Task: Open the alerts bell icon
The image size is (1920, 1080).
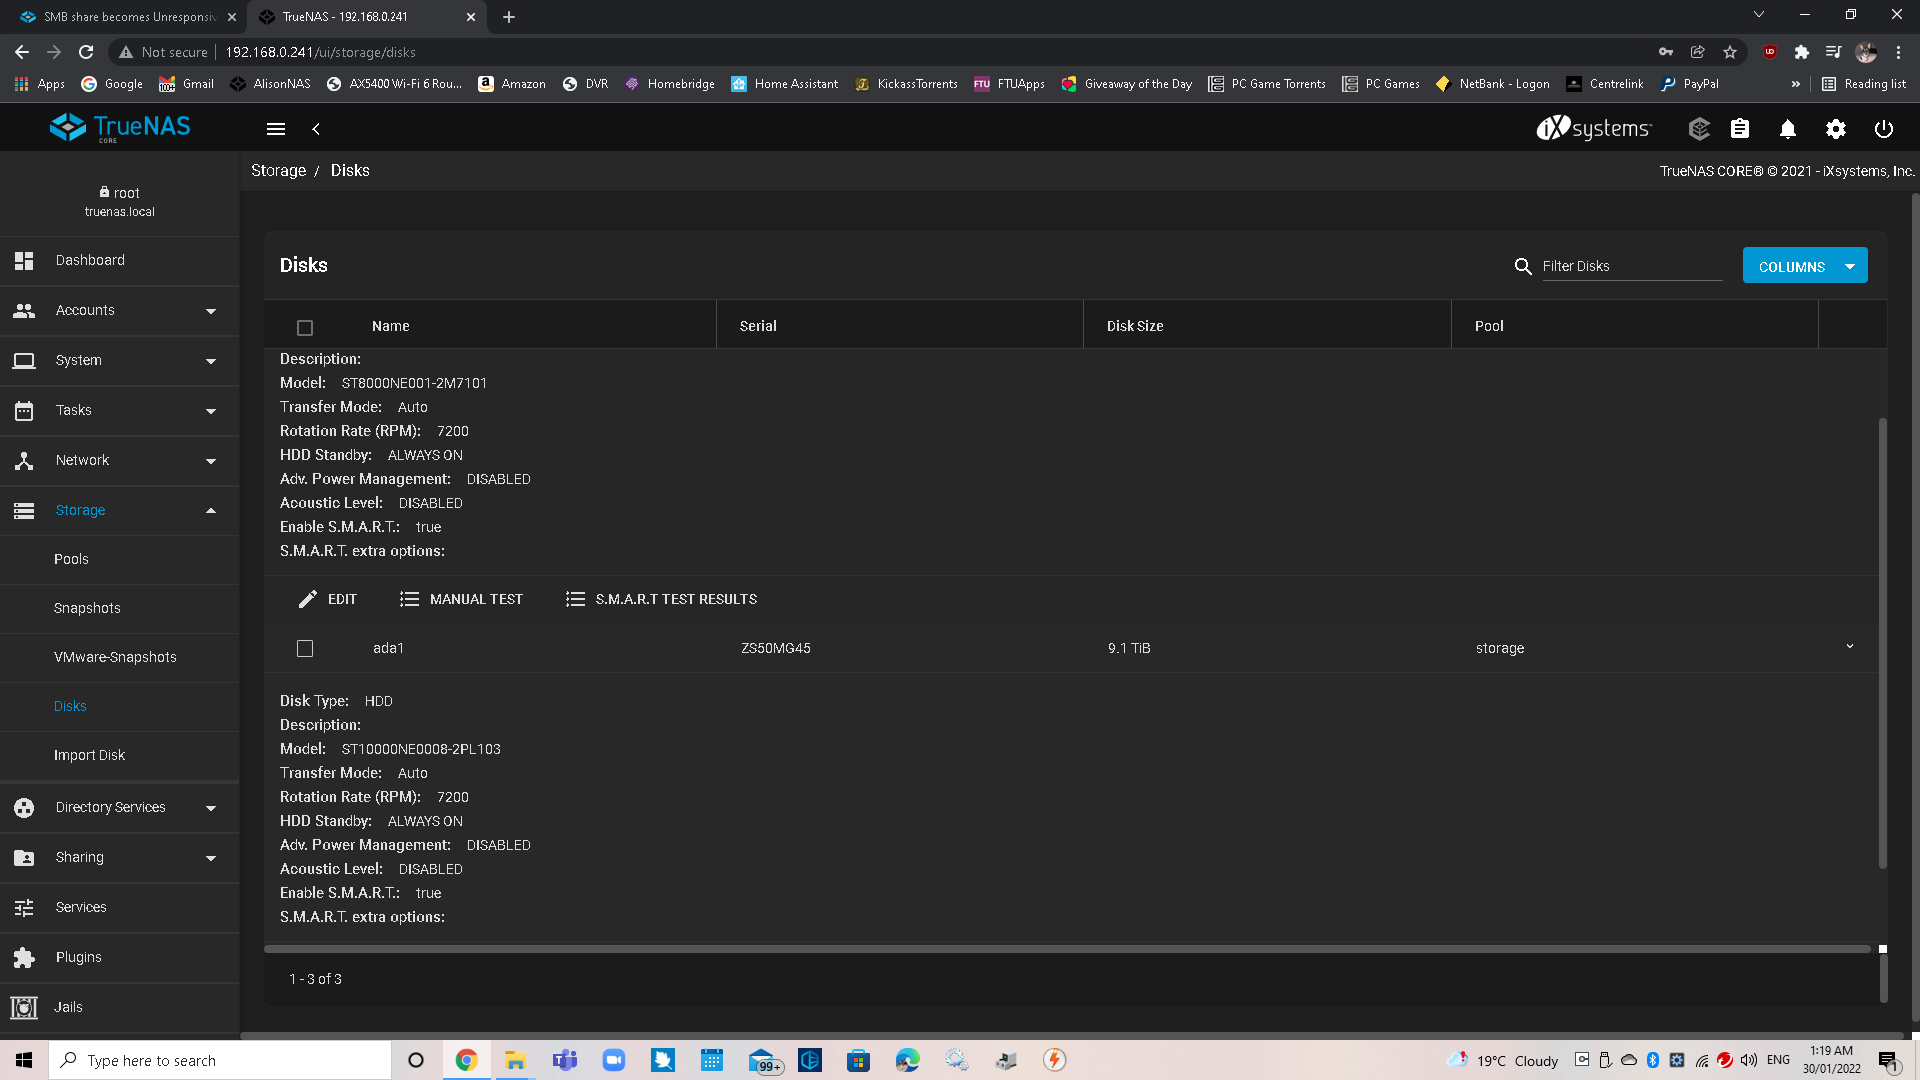Action: pyautogui.click(x=1788, y=129)
